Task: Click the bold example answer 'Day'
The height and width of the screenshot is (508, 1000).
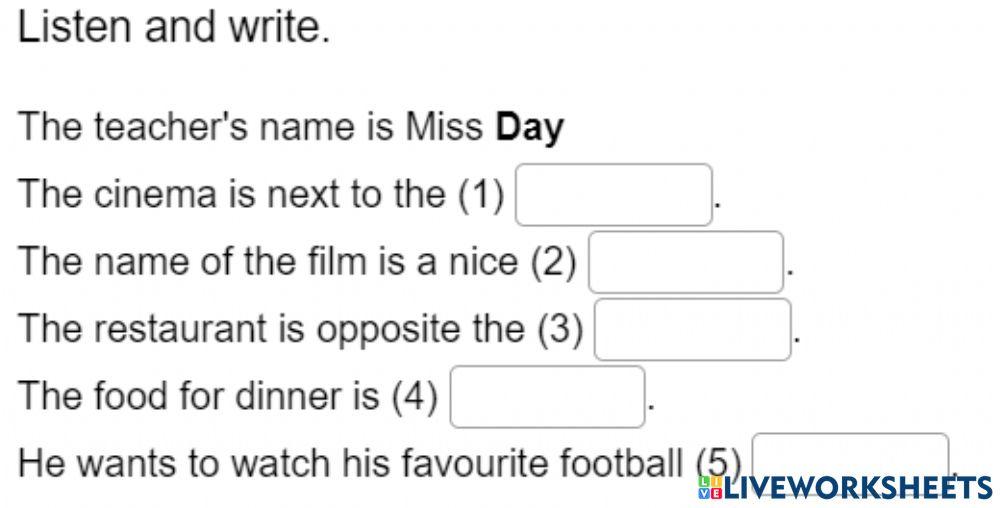Action: pos(530,127)
